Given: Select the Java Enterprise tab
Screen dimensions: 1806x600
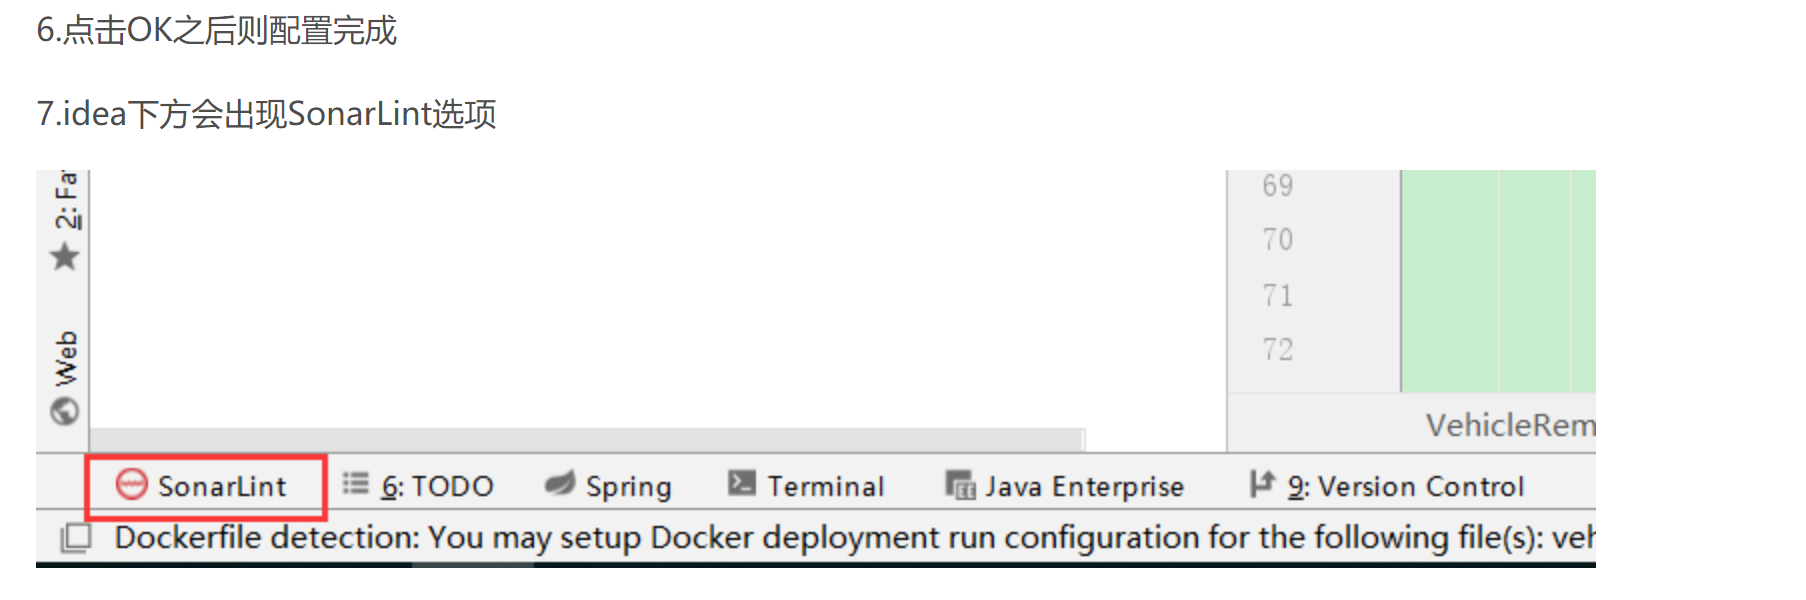Looking at the screenshot, I should [1084, 486].
